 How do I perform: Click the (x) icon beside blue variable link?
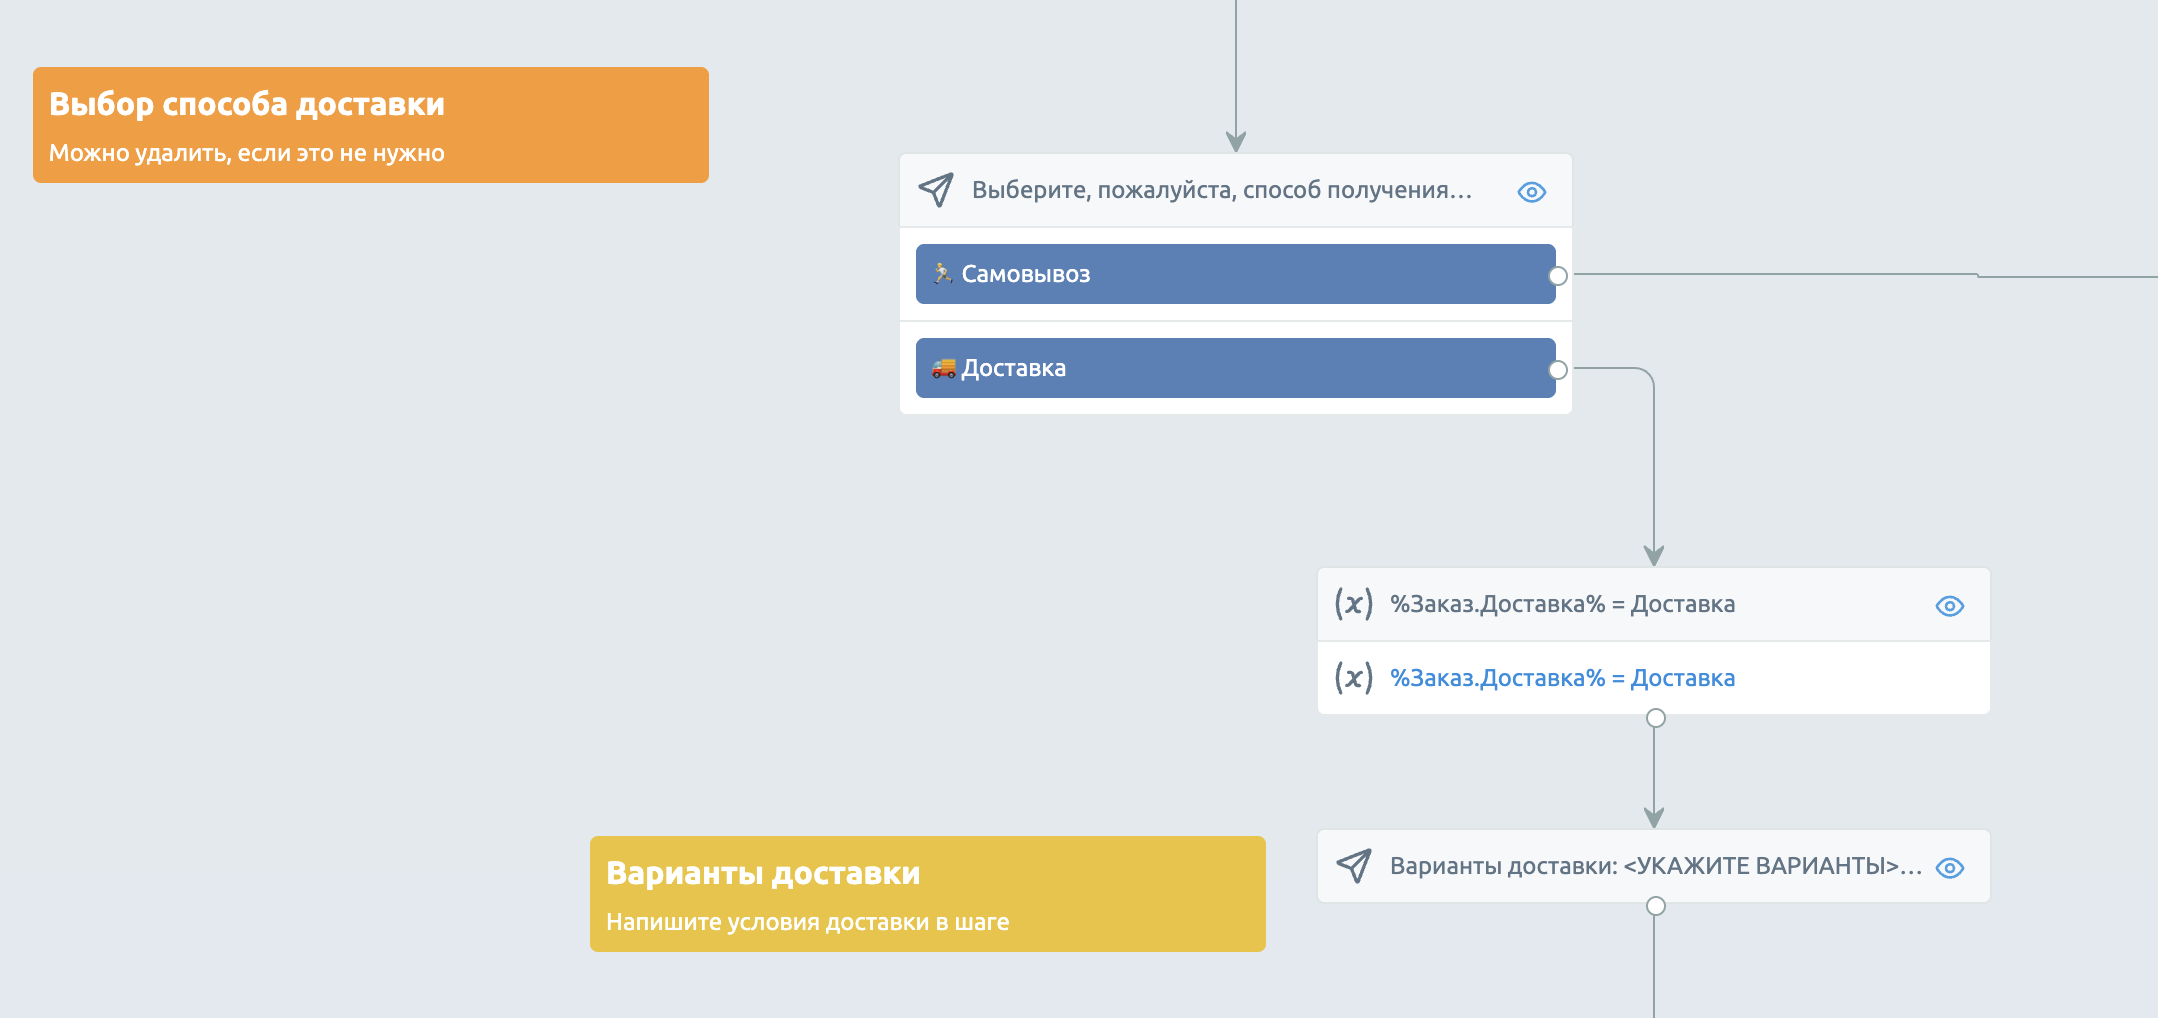coord(1353,678)
